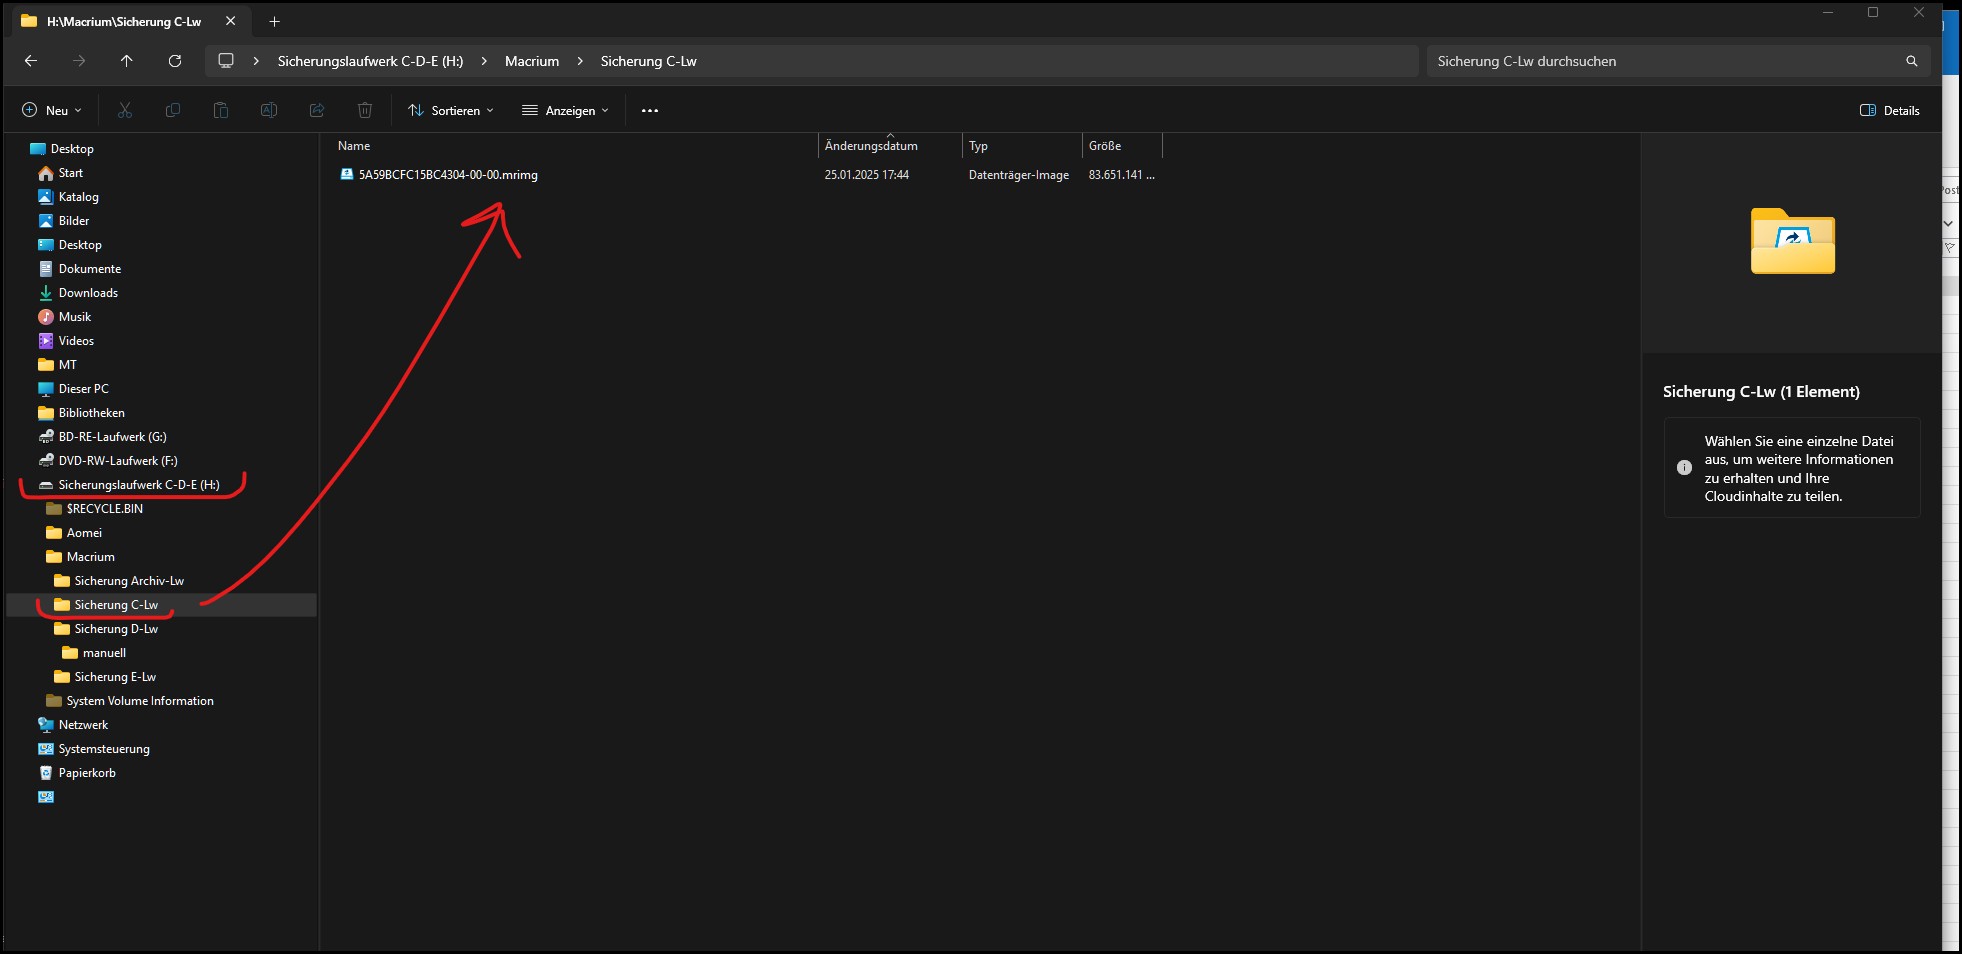
Task: Click the forward navigation arrow
Action: tap(79, 61)
